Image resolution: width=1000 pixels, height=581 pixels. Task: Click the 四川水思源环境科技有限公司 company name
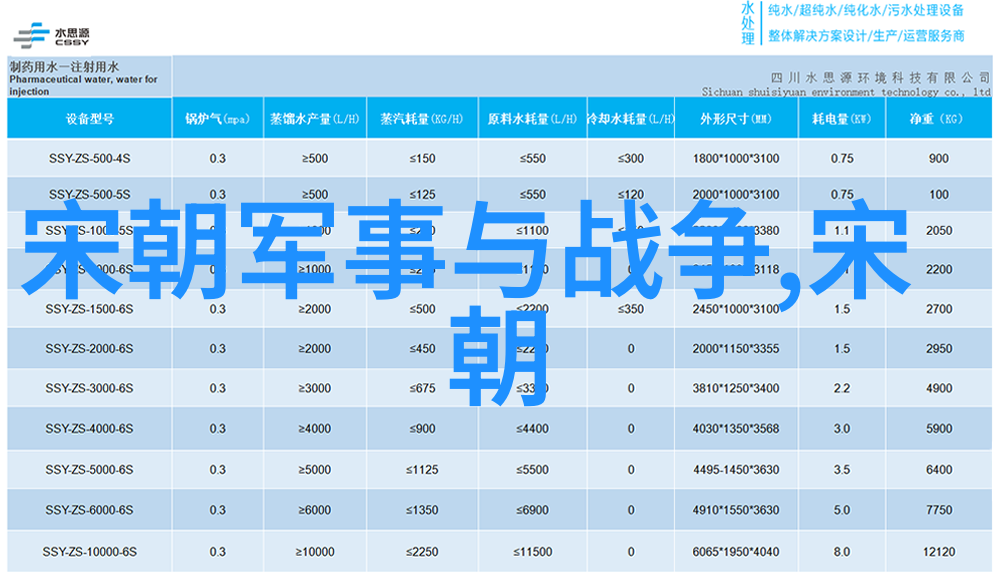click(x=879, y=78)
